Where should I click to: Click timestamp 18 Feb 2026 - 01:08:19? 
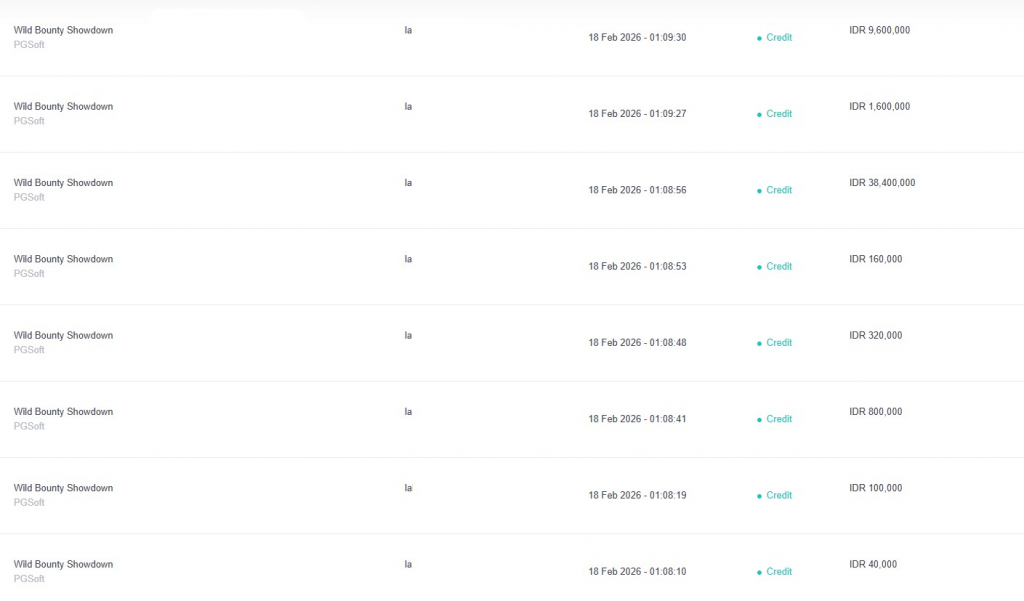point(637,496)
